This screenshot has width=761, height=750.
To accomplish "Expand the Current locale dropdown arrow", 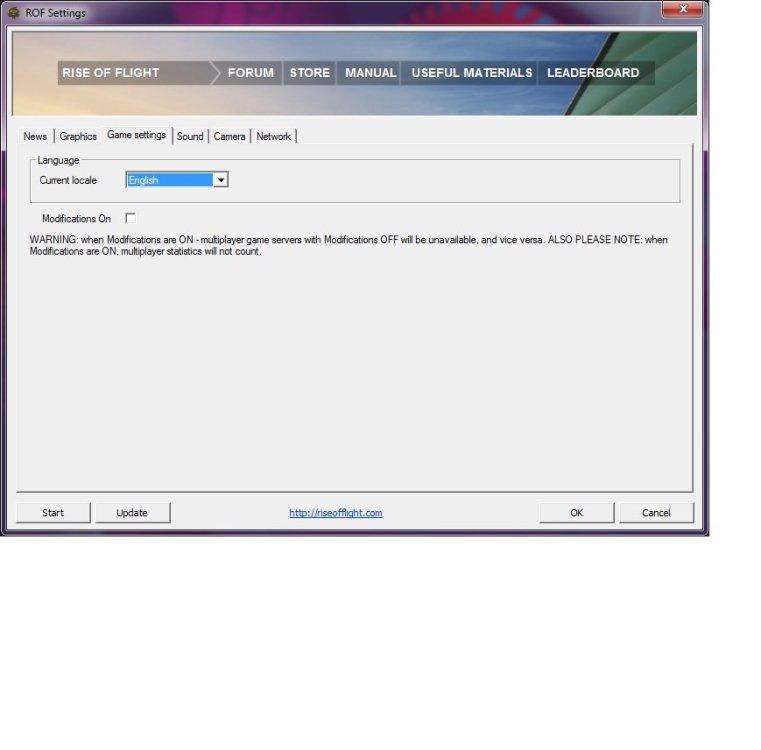I will coord(220,180).
